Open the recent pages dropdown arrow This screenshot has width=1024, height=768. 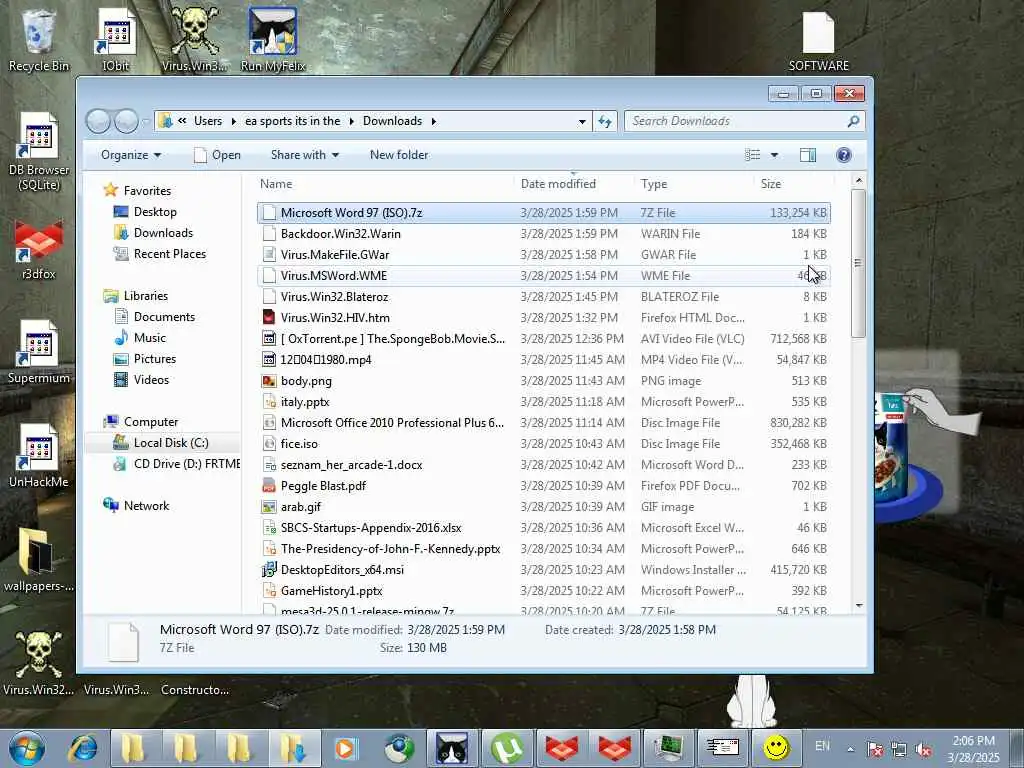coord(146,121)
